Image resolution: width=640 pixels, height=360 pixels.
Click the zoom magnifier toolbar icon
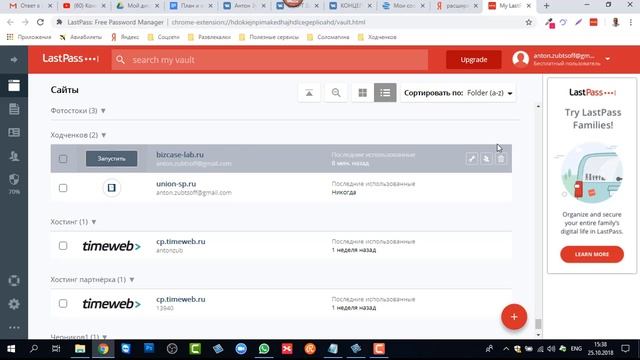pos(336,93)
